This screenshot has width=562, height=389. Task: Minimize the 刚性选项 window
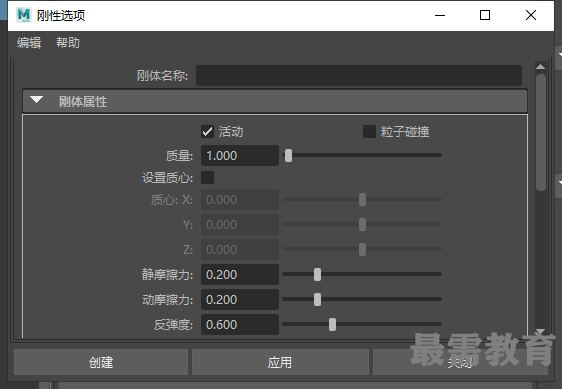pos(440,15)
